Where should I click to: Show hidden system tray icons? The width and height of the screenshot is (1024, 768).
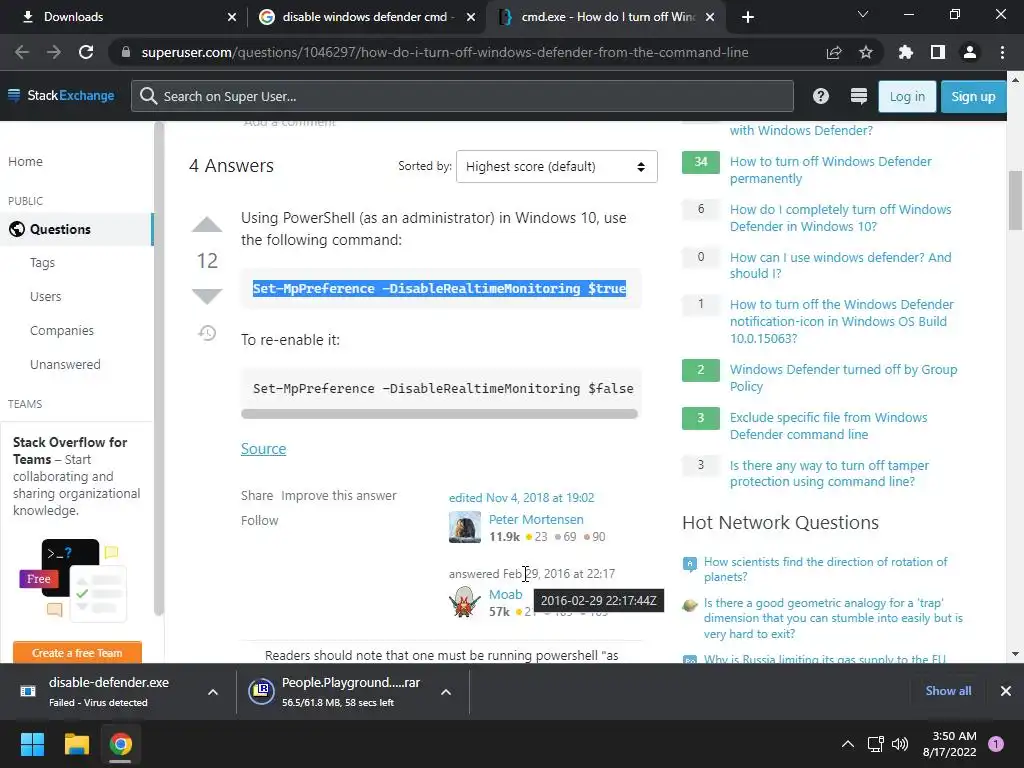click(848, 744)
